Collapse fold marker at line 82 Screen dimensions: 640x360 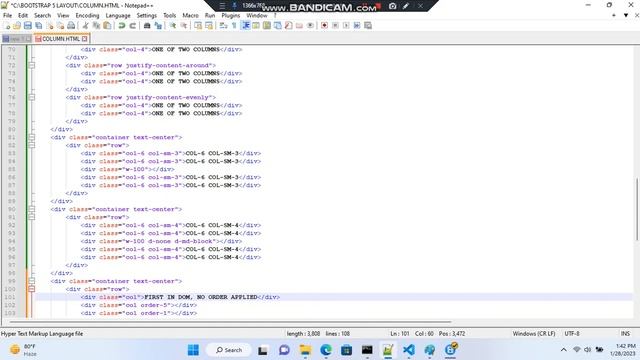coord(31,145)
